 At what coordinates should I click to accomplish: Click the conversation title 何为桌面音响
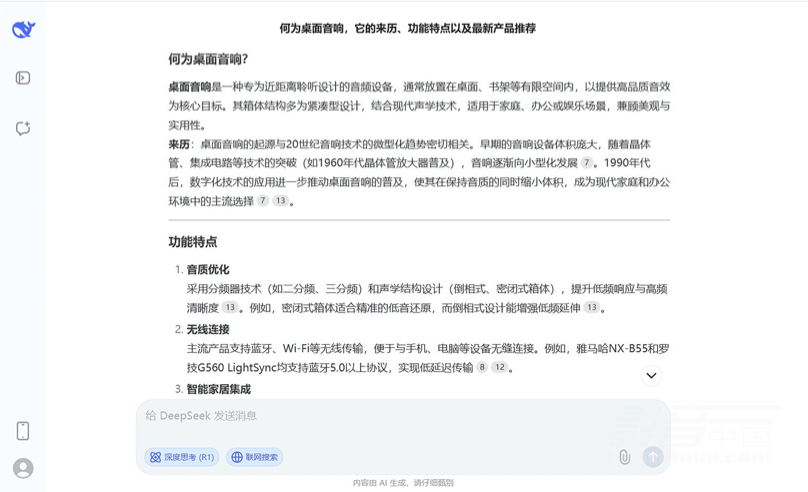(408, 28)
